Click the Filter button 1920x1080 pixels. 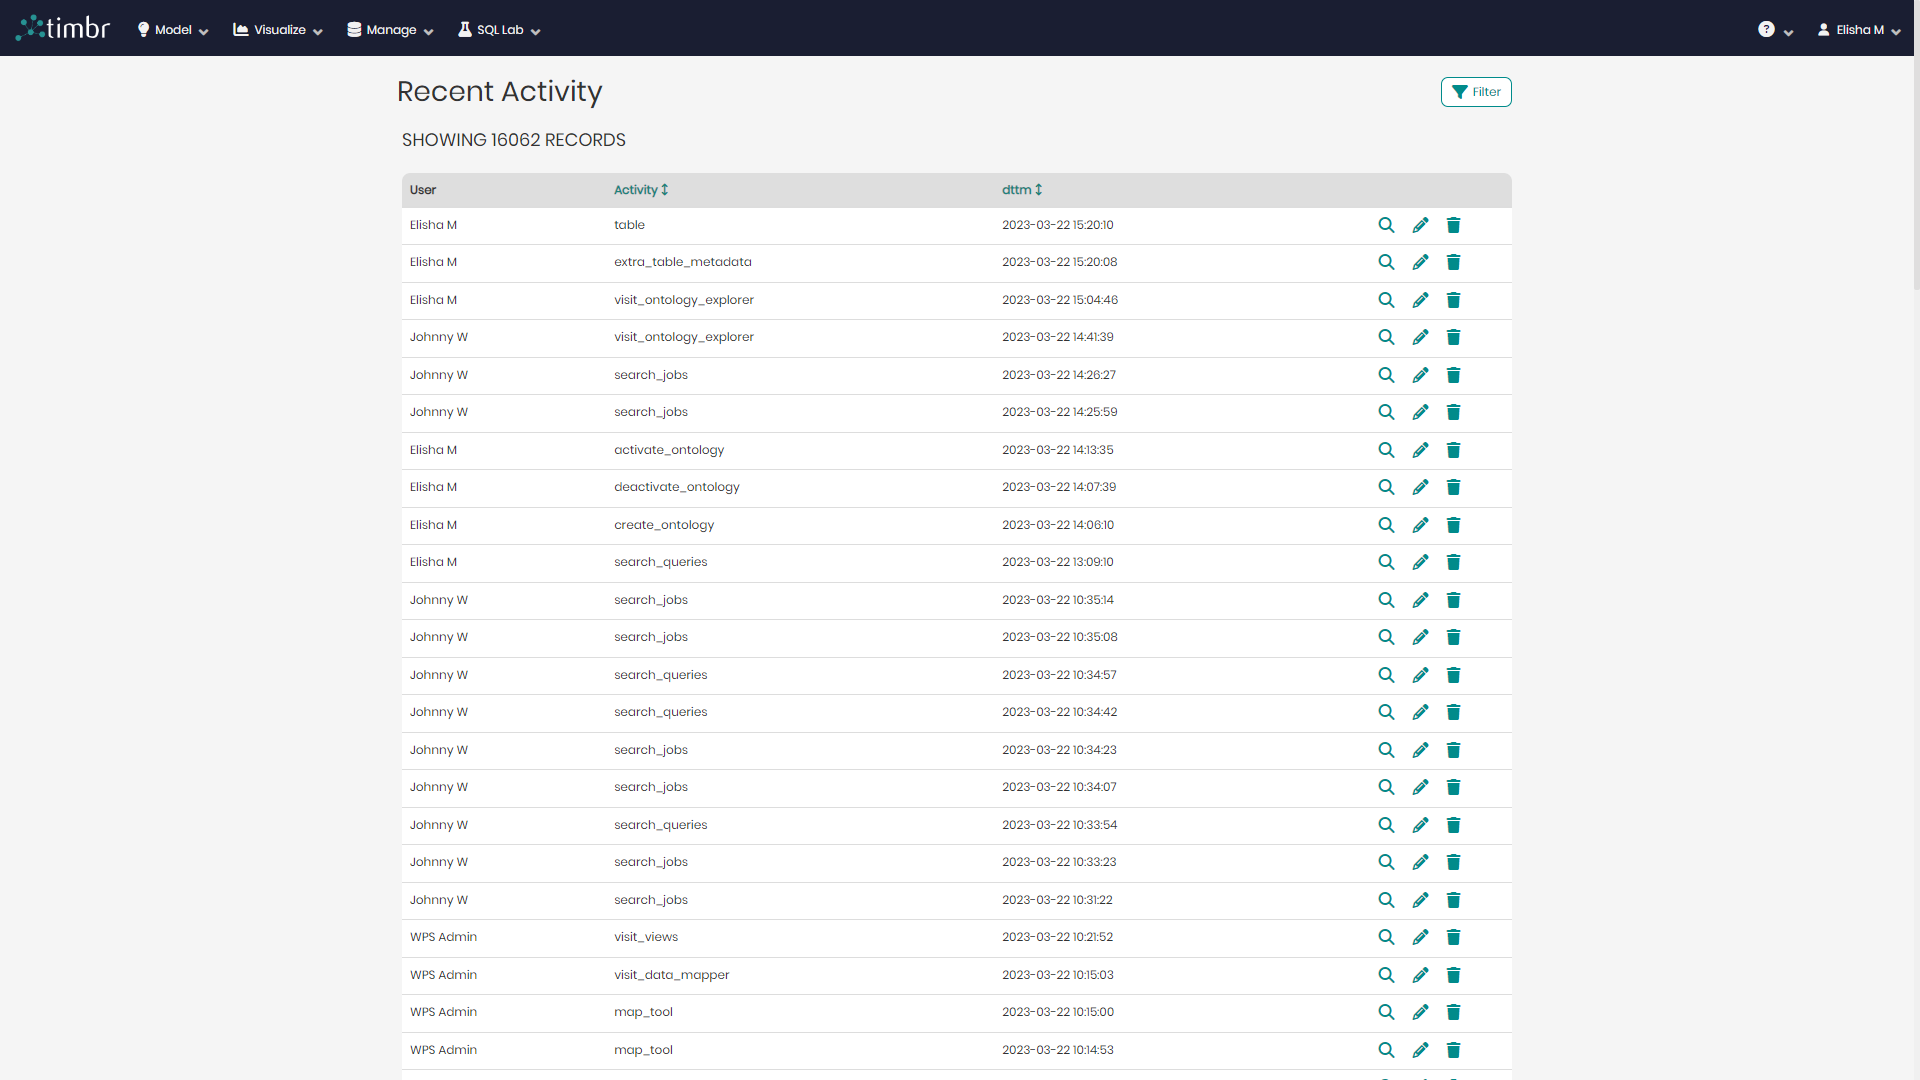1476,91
